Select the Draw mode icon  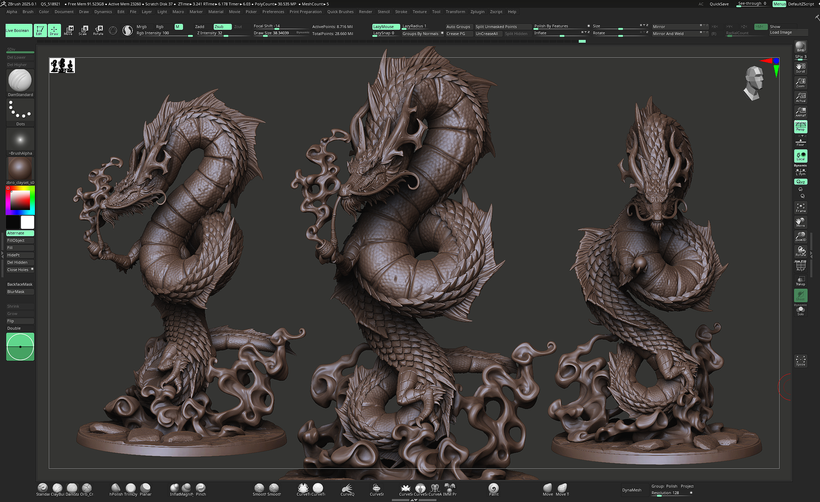[x=54, y=30]
